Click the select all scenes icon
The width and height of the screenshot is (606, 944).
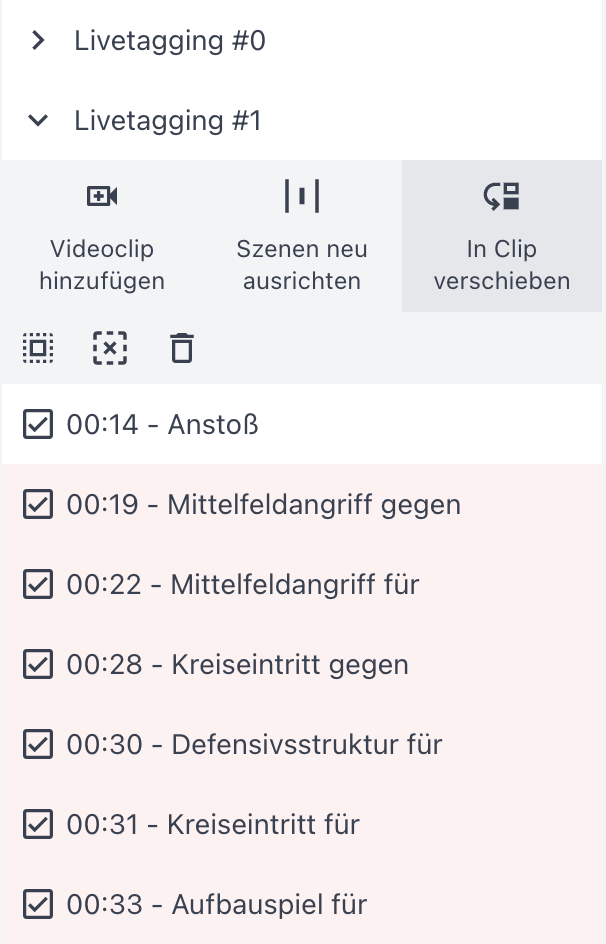(x=39, y=348)
